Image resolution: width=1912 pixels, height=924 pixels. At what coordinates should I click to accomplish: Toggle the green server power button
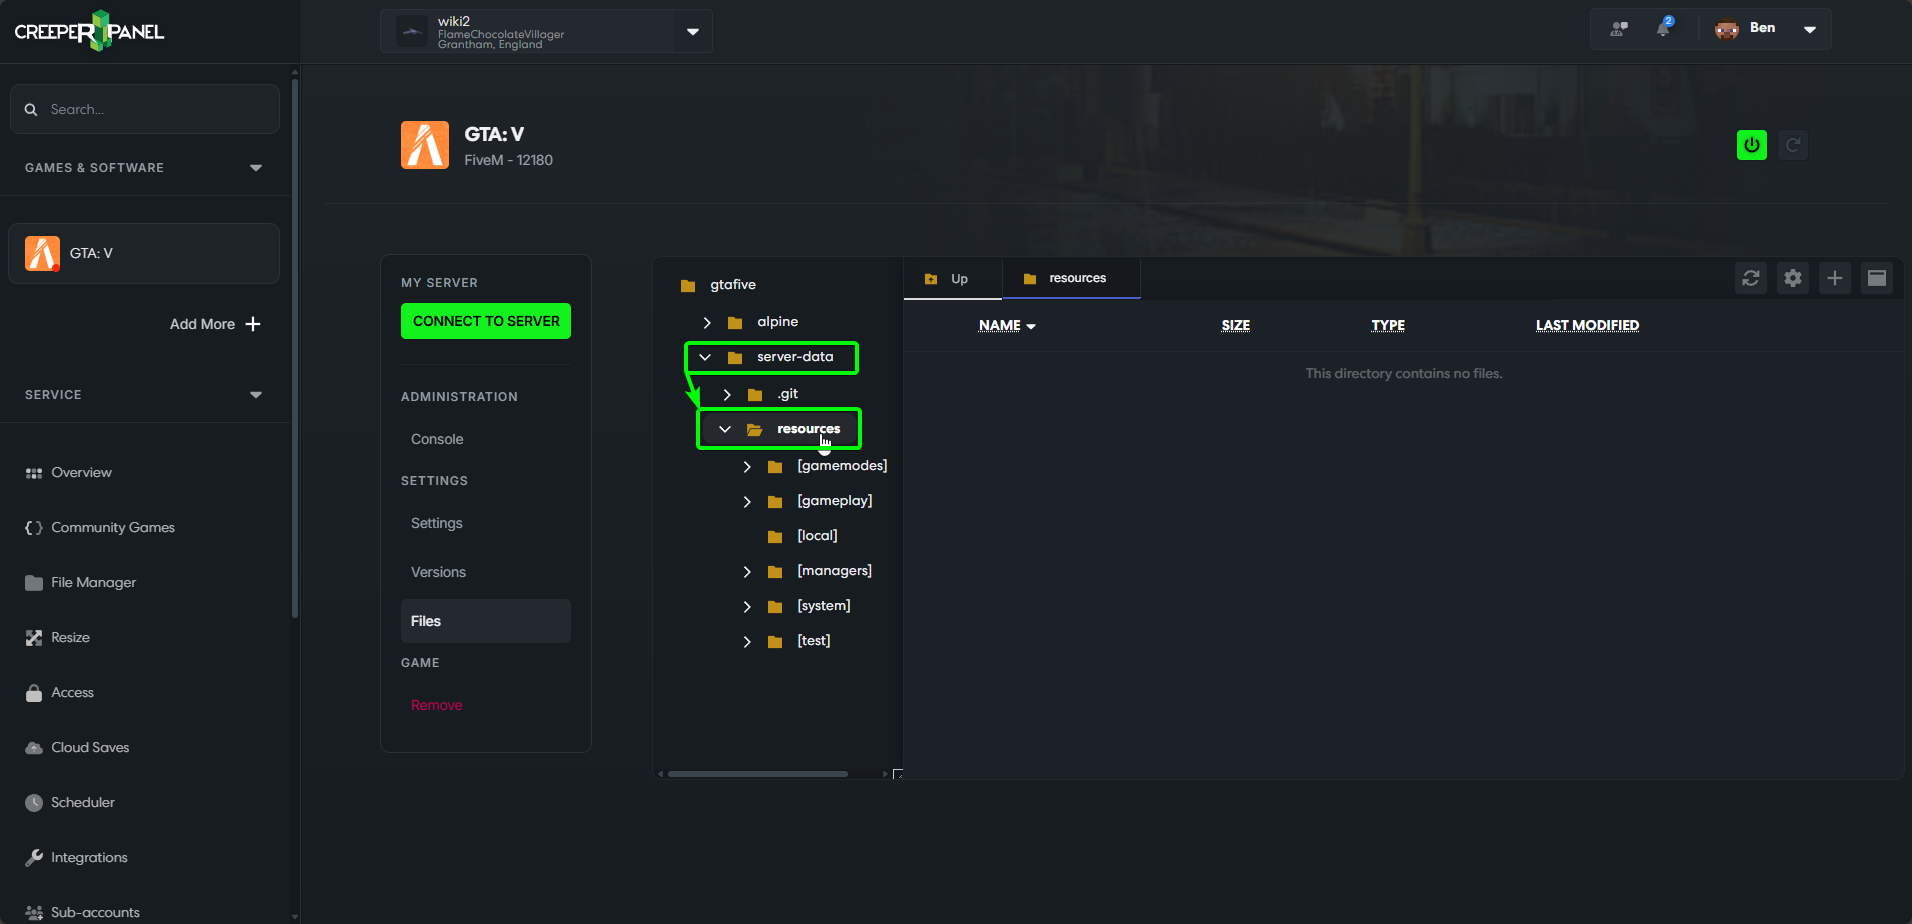[x=1751, y=144]
